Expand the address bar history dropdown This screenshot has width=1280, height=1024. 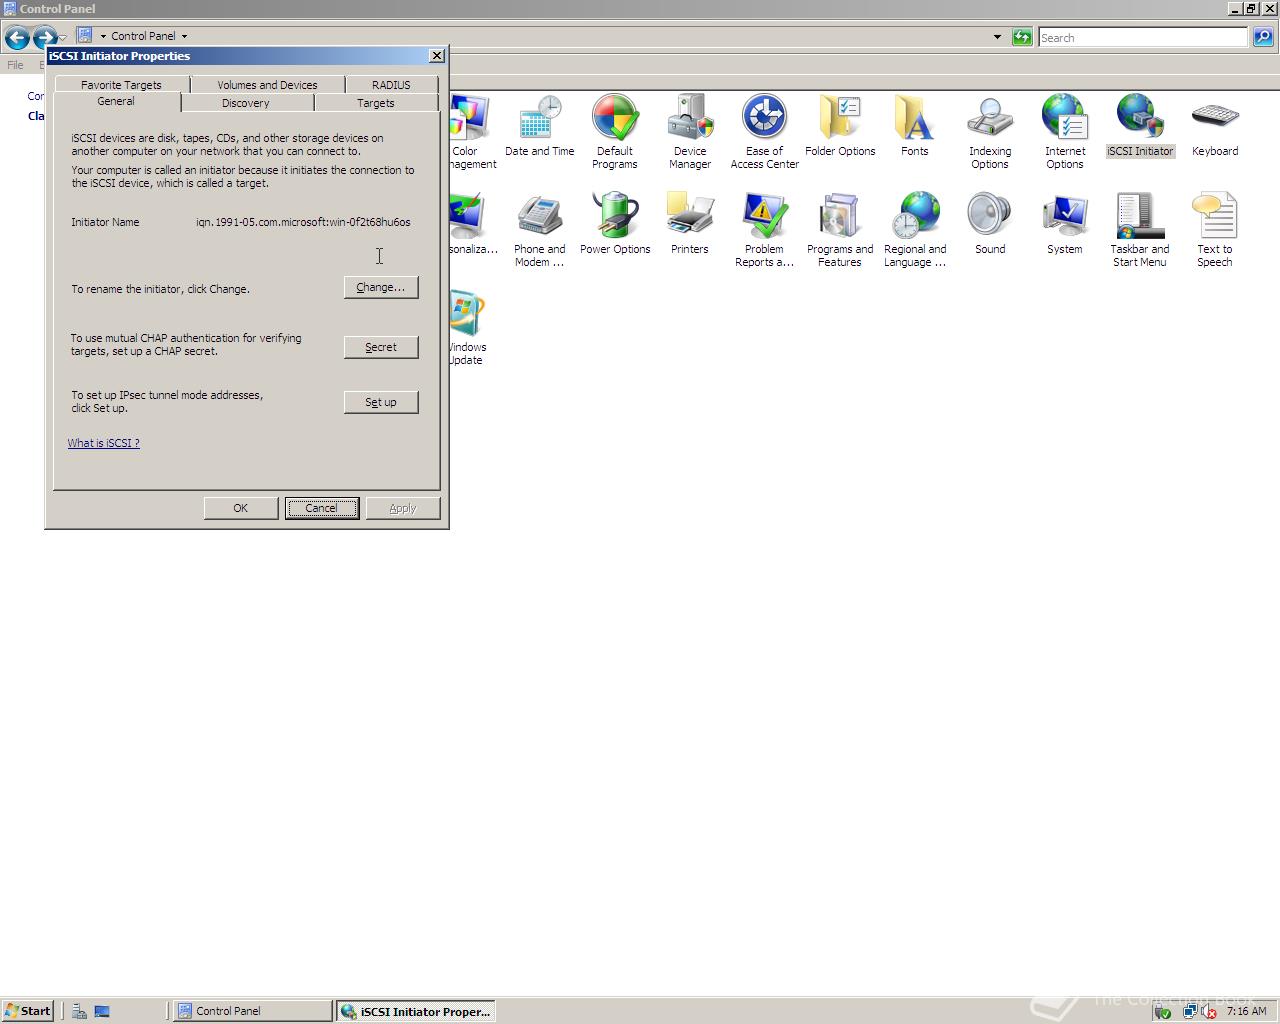pos(997,37)
